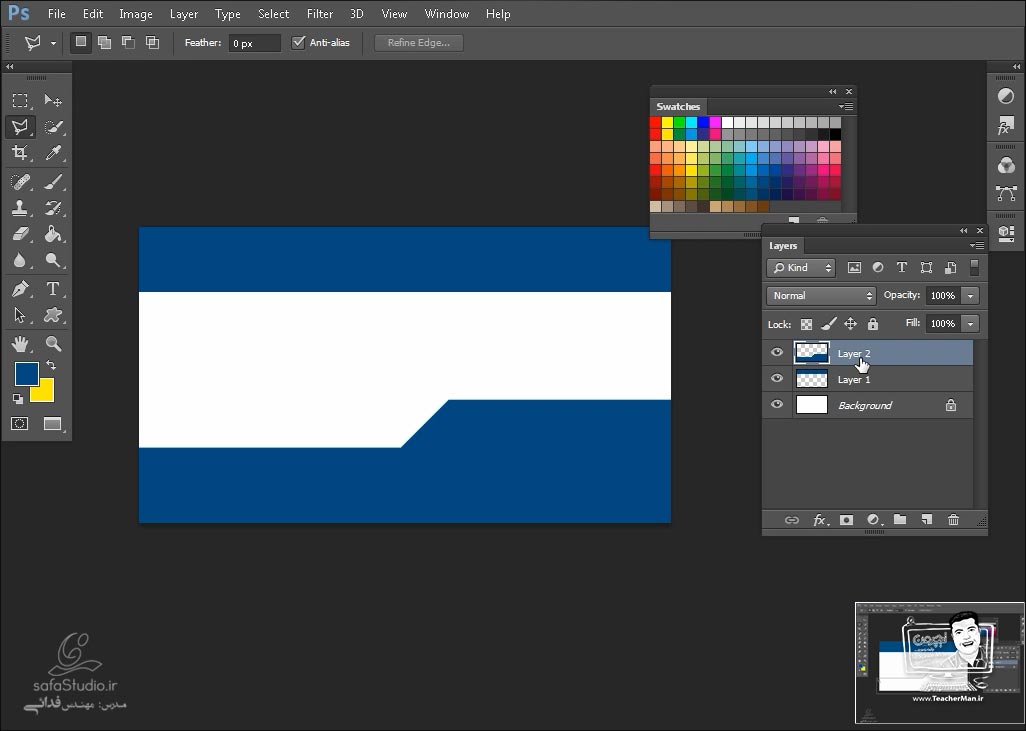1026x731 pixels.
Task: Select the Crop tool
Action: point(20,153)
